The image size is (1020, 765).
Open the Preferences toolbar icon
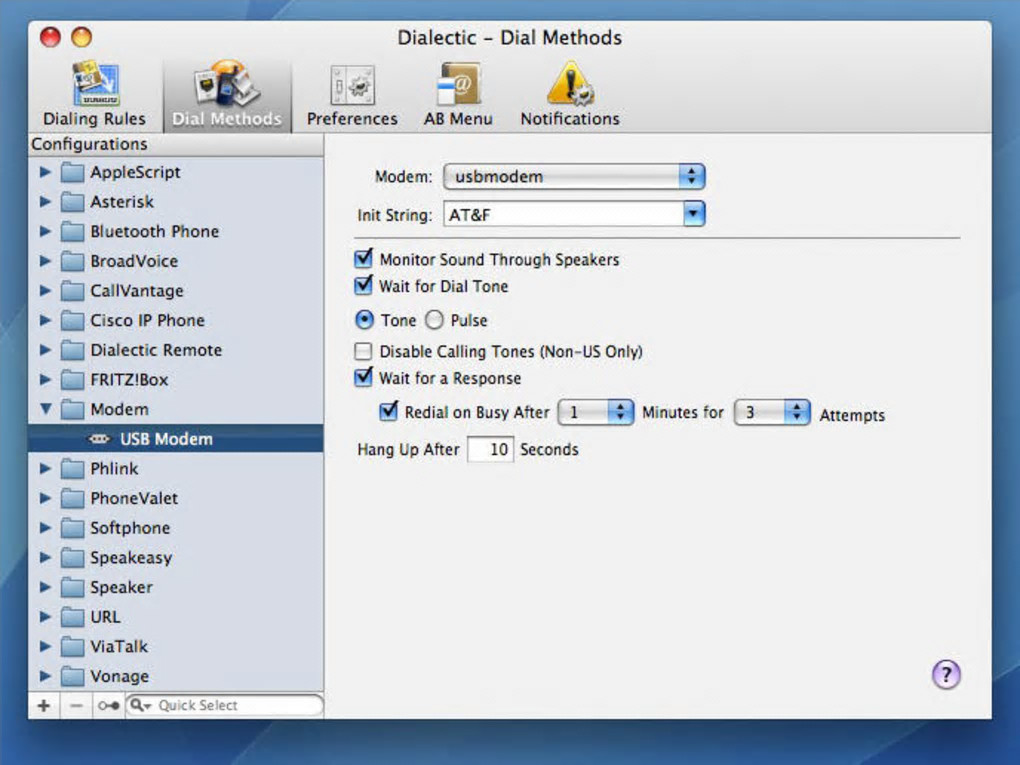click(352, 94)
